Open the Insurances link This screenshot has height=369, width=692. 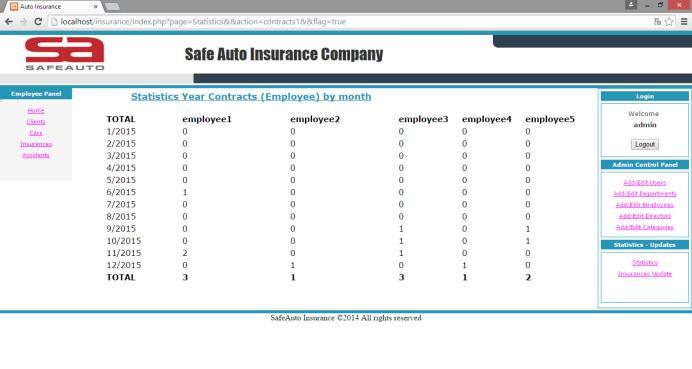pyautogui.click(x=36, y=144)
